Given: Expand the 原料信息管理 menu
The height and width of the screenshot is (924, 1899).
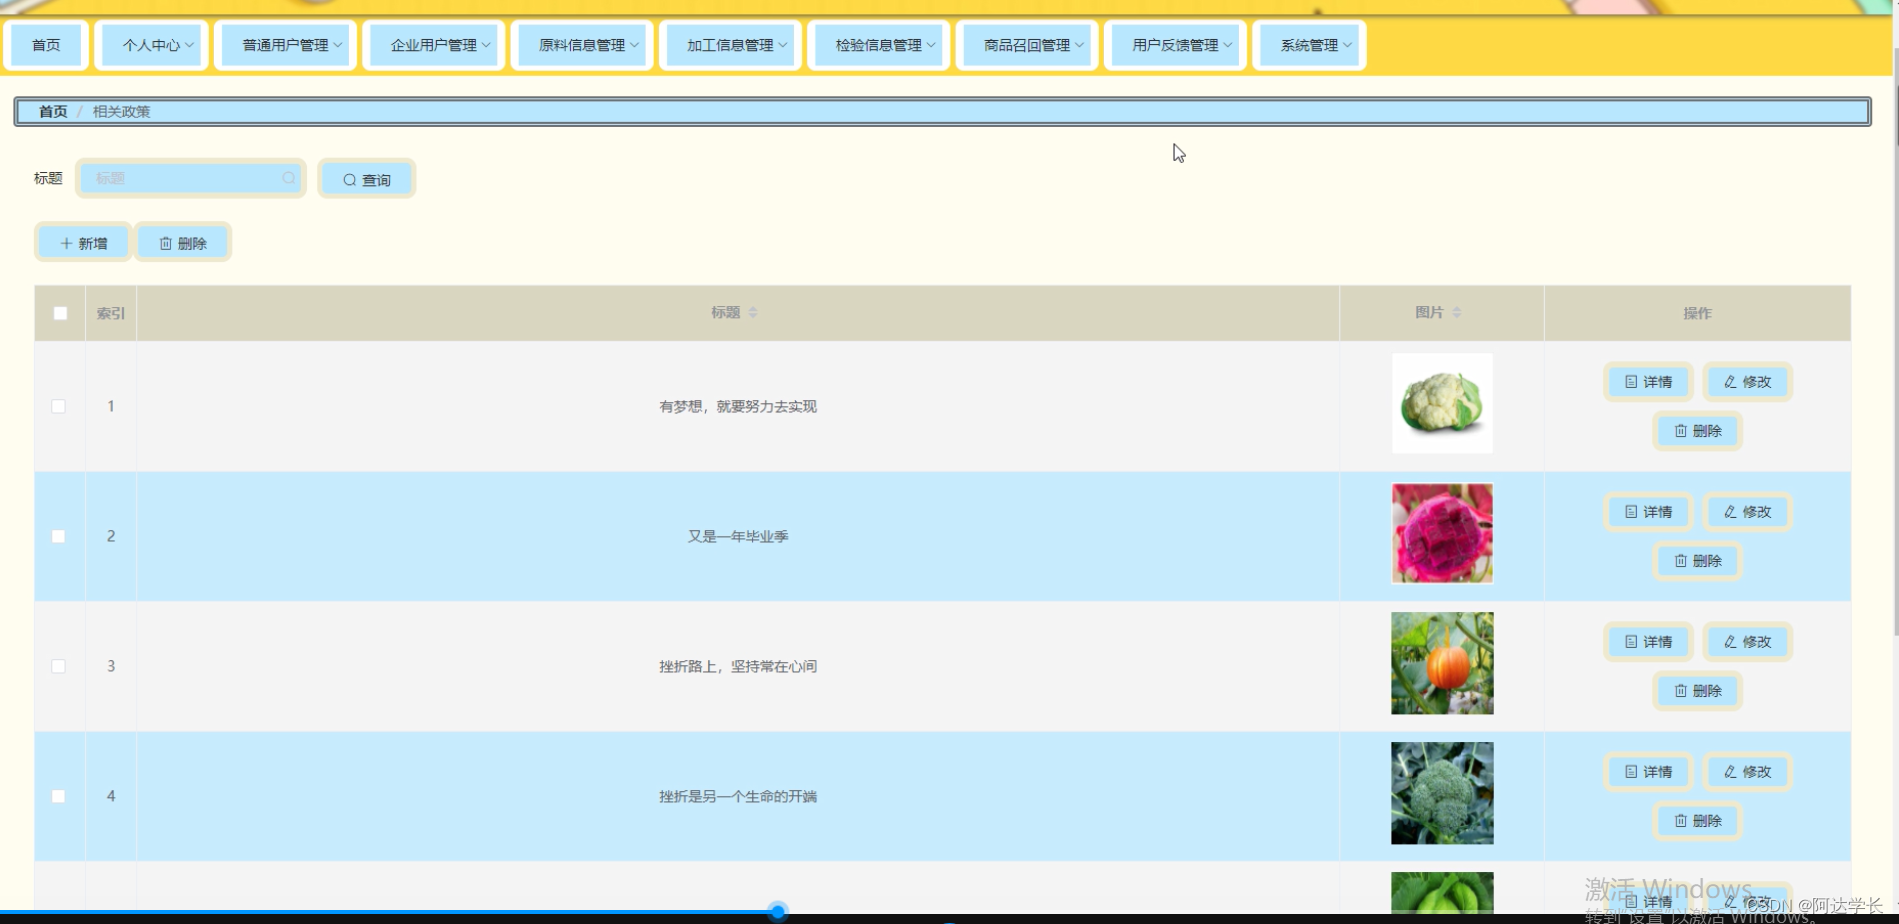Looking at the screenshot, I should pos(581,44).
